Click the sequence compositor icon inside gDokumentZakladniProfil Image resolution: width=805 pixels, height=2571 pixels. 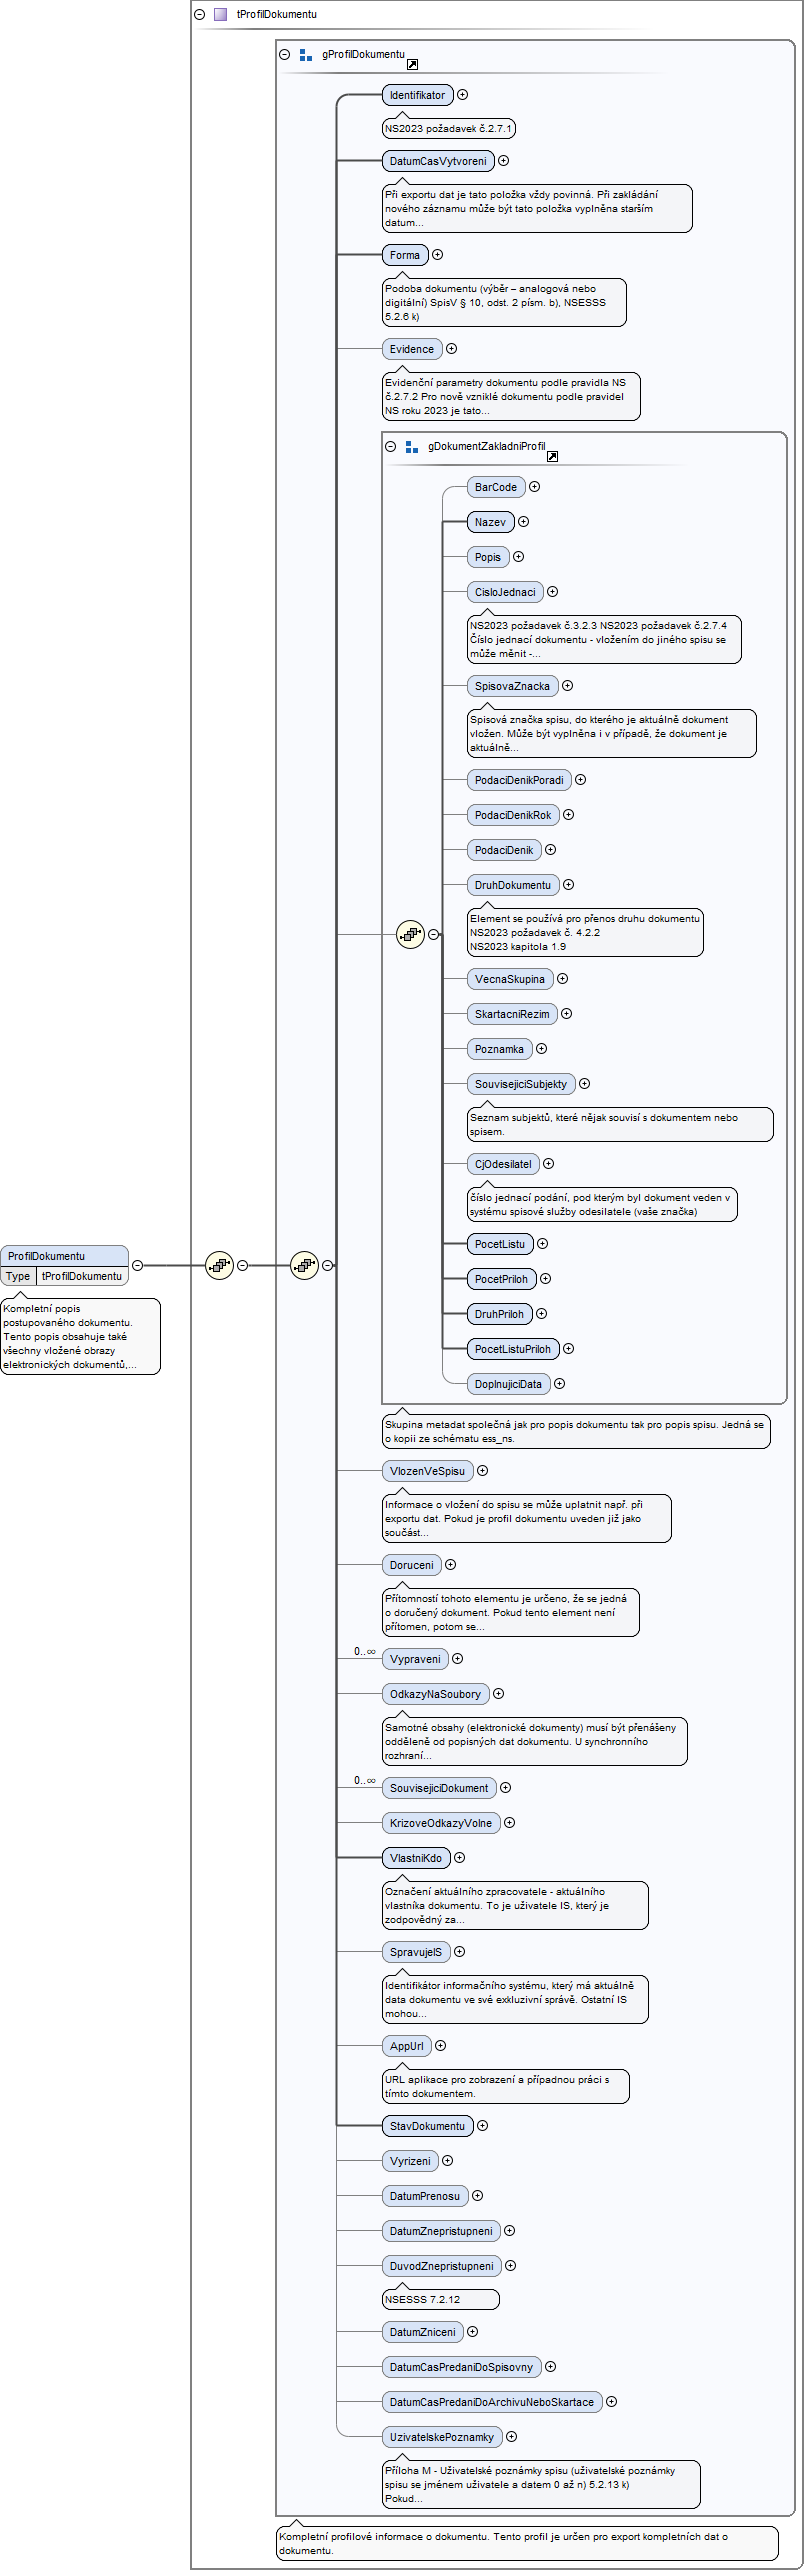[x=410, y=934]
